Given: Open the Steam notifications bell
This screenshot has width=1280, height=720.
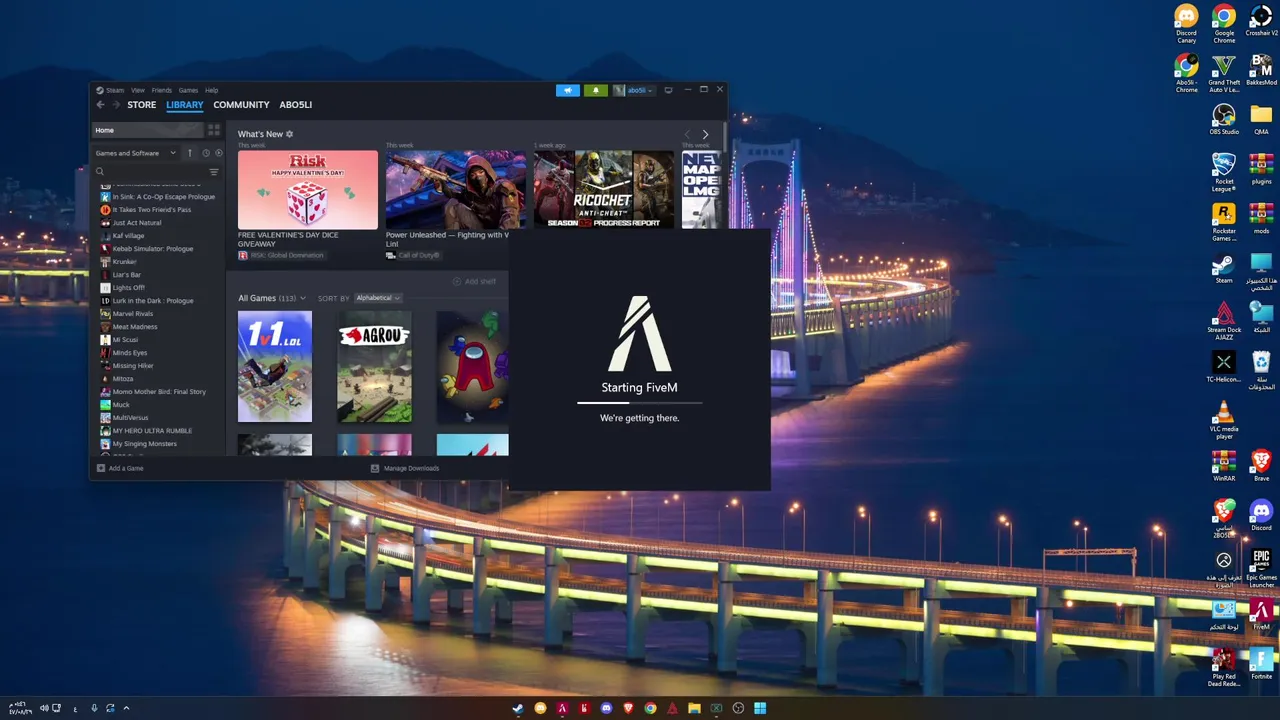Looking at the screenshot, I should tap(596, 90).
